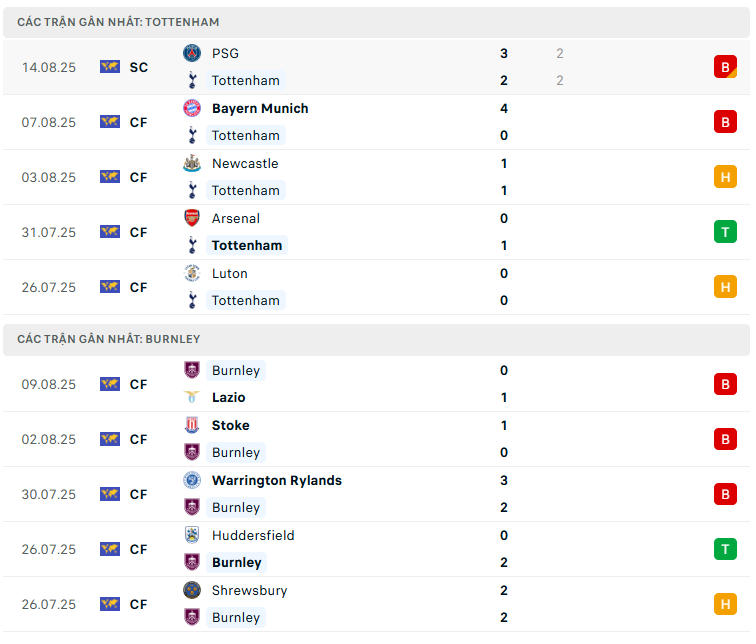Click the Arsenal club crest icon

click(x=192, y=218)
